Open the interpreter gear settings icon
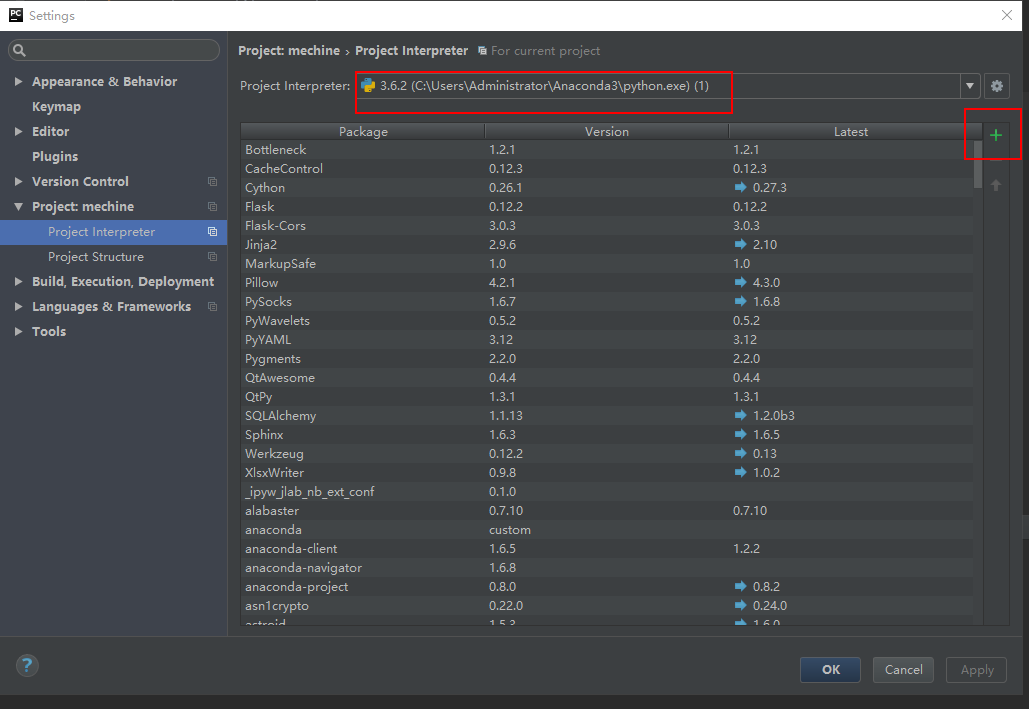The width and height of the screenshot is (1029, 709). 997,86
